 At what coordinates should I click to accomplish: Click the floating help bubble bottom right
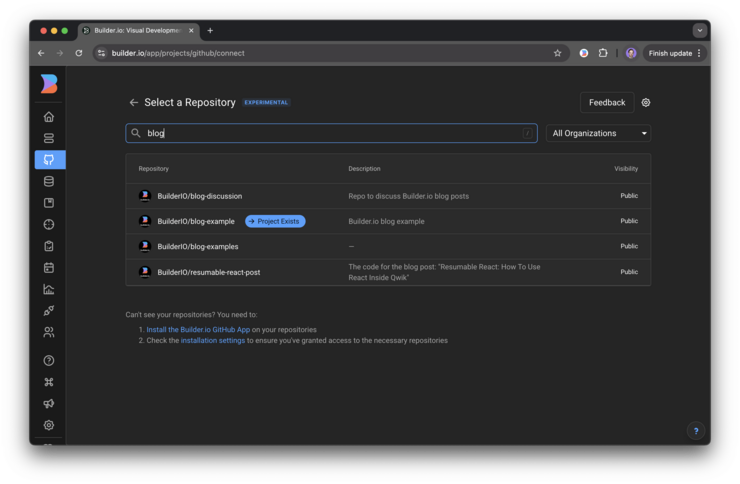point(696,431)
